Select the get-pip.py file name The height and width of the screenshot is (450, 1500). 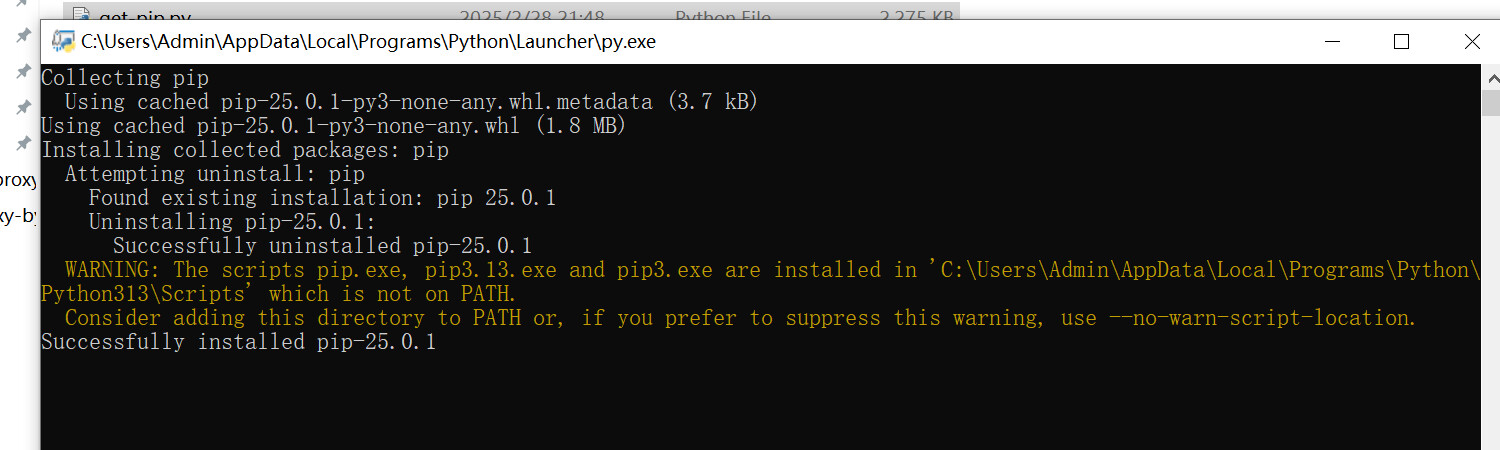pyautogui.click(x=145, y=16)
